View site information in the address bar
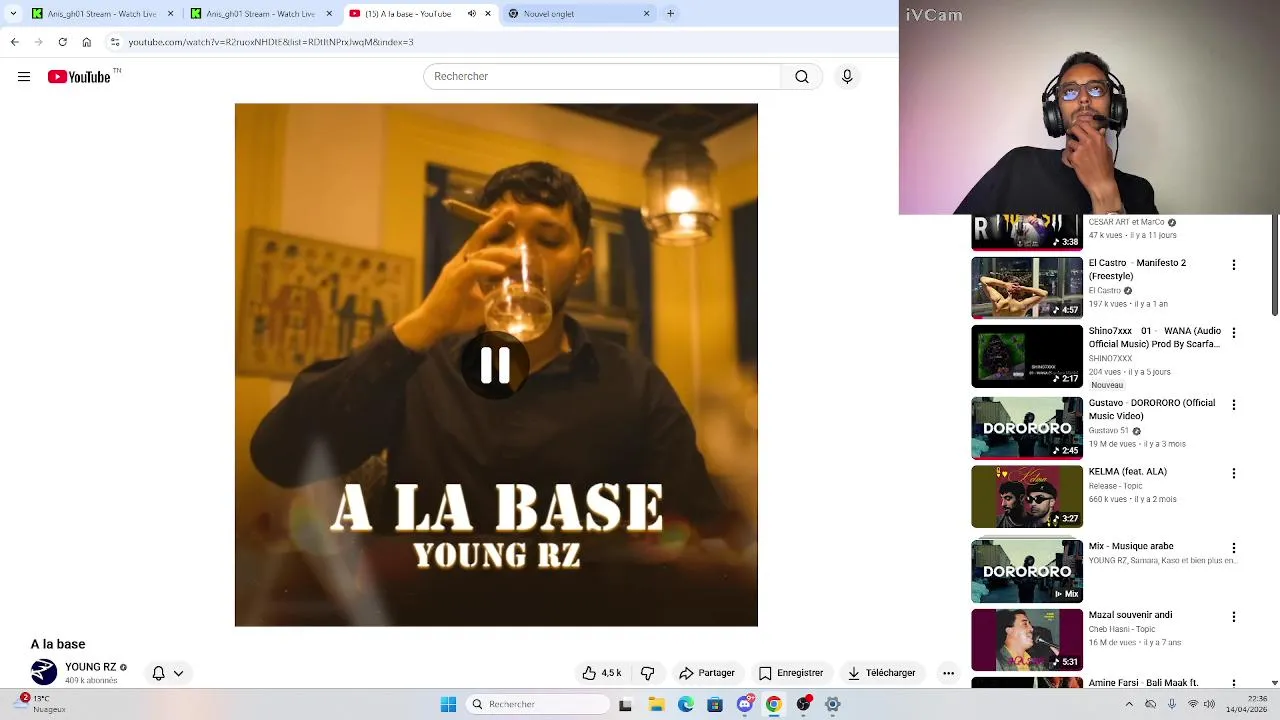The image size is (1280, 720). click(x=115, y=42)
